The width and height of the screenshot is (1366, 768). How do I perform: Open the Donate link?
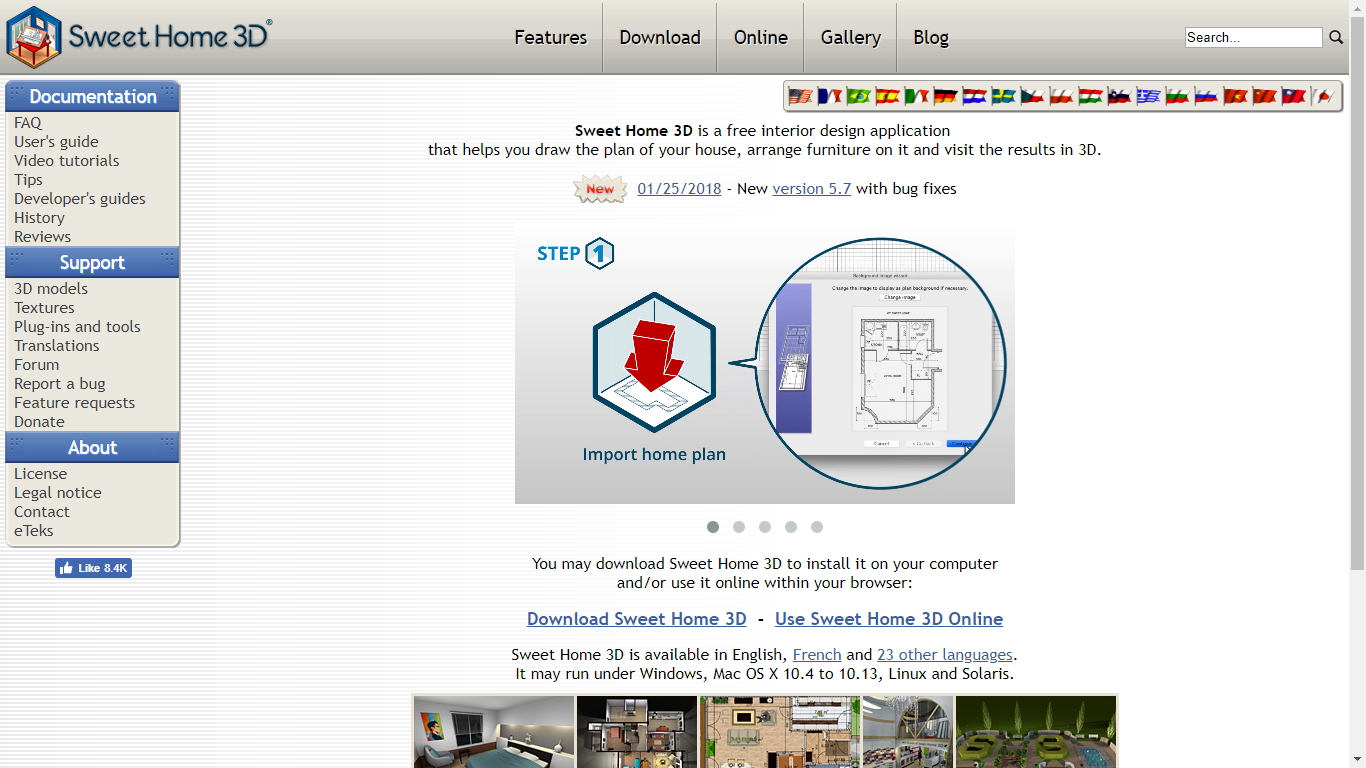[x=39, y=422]
